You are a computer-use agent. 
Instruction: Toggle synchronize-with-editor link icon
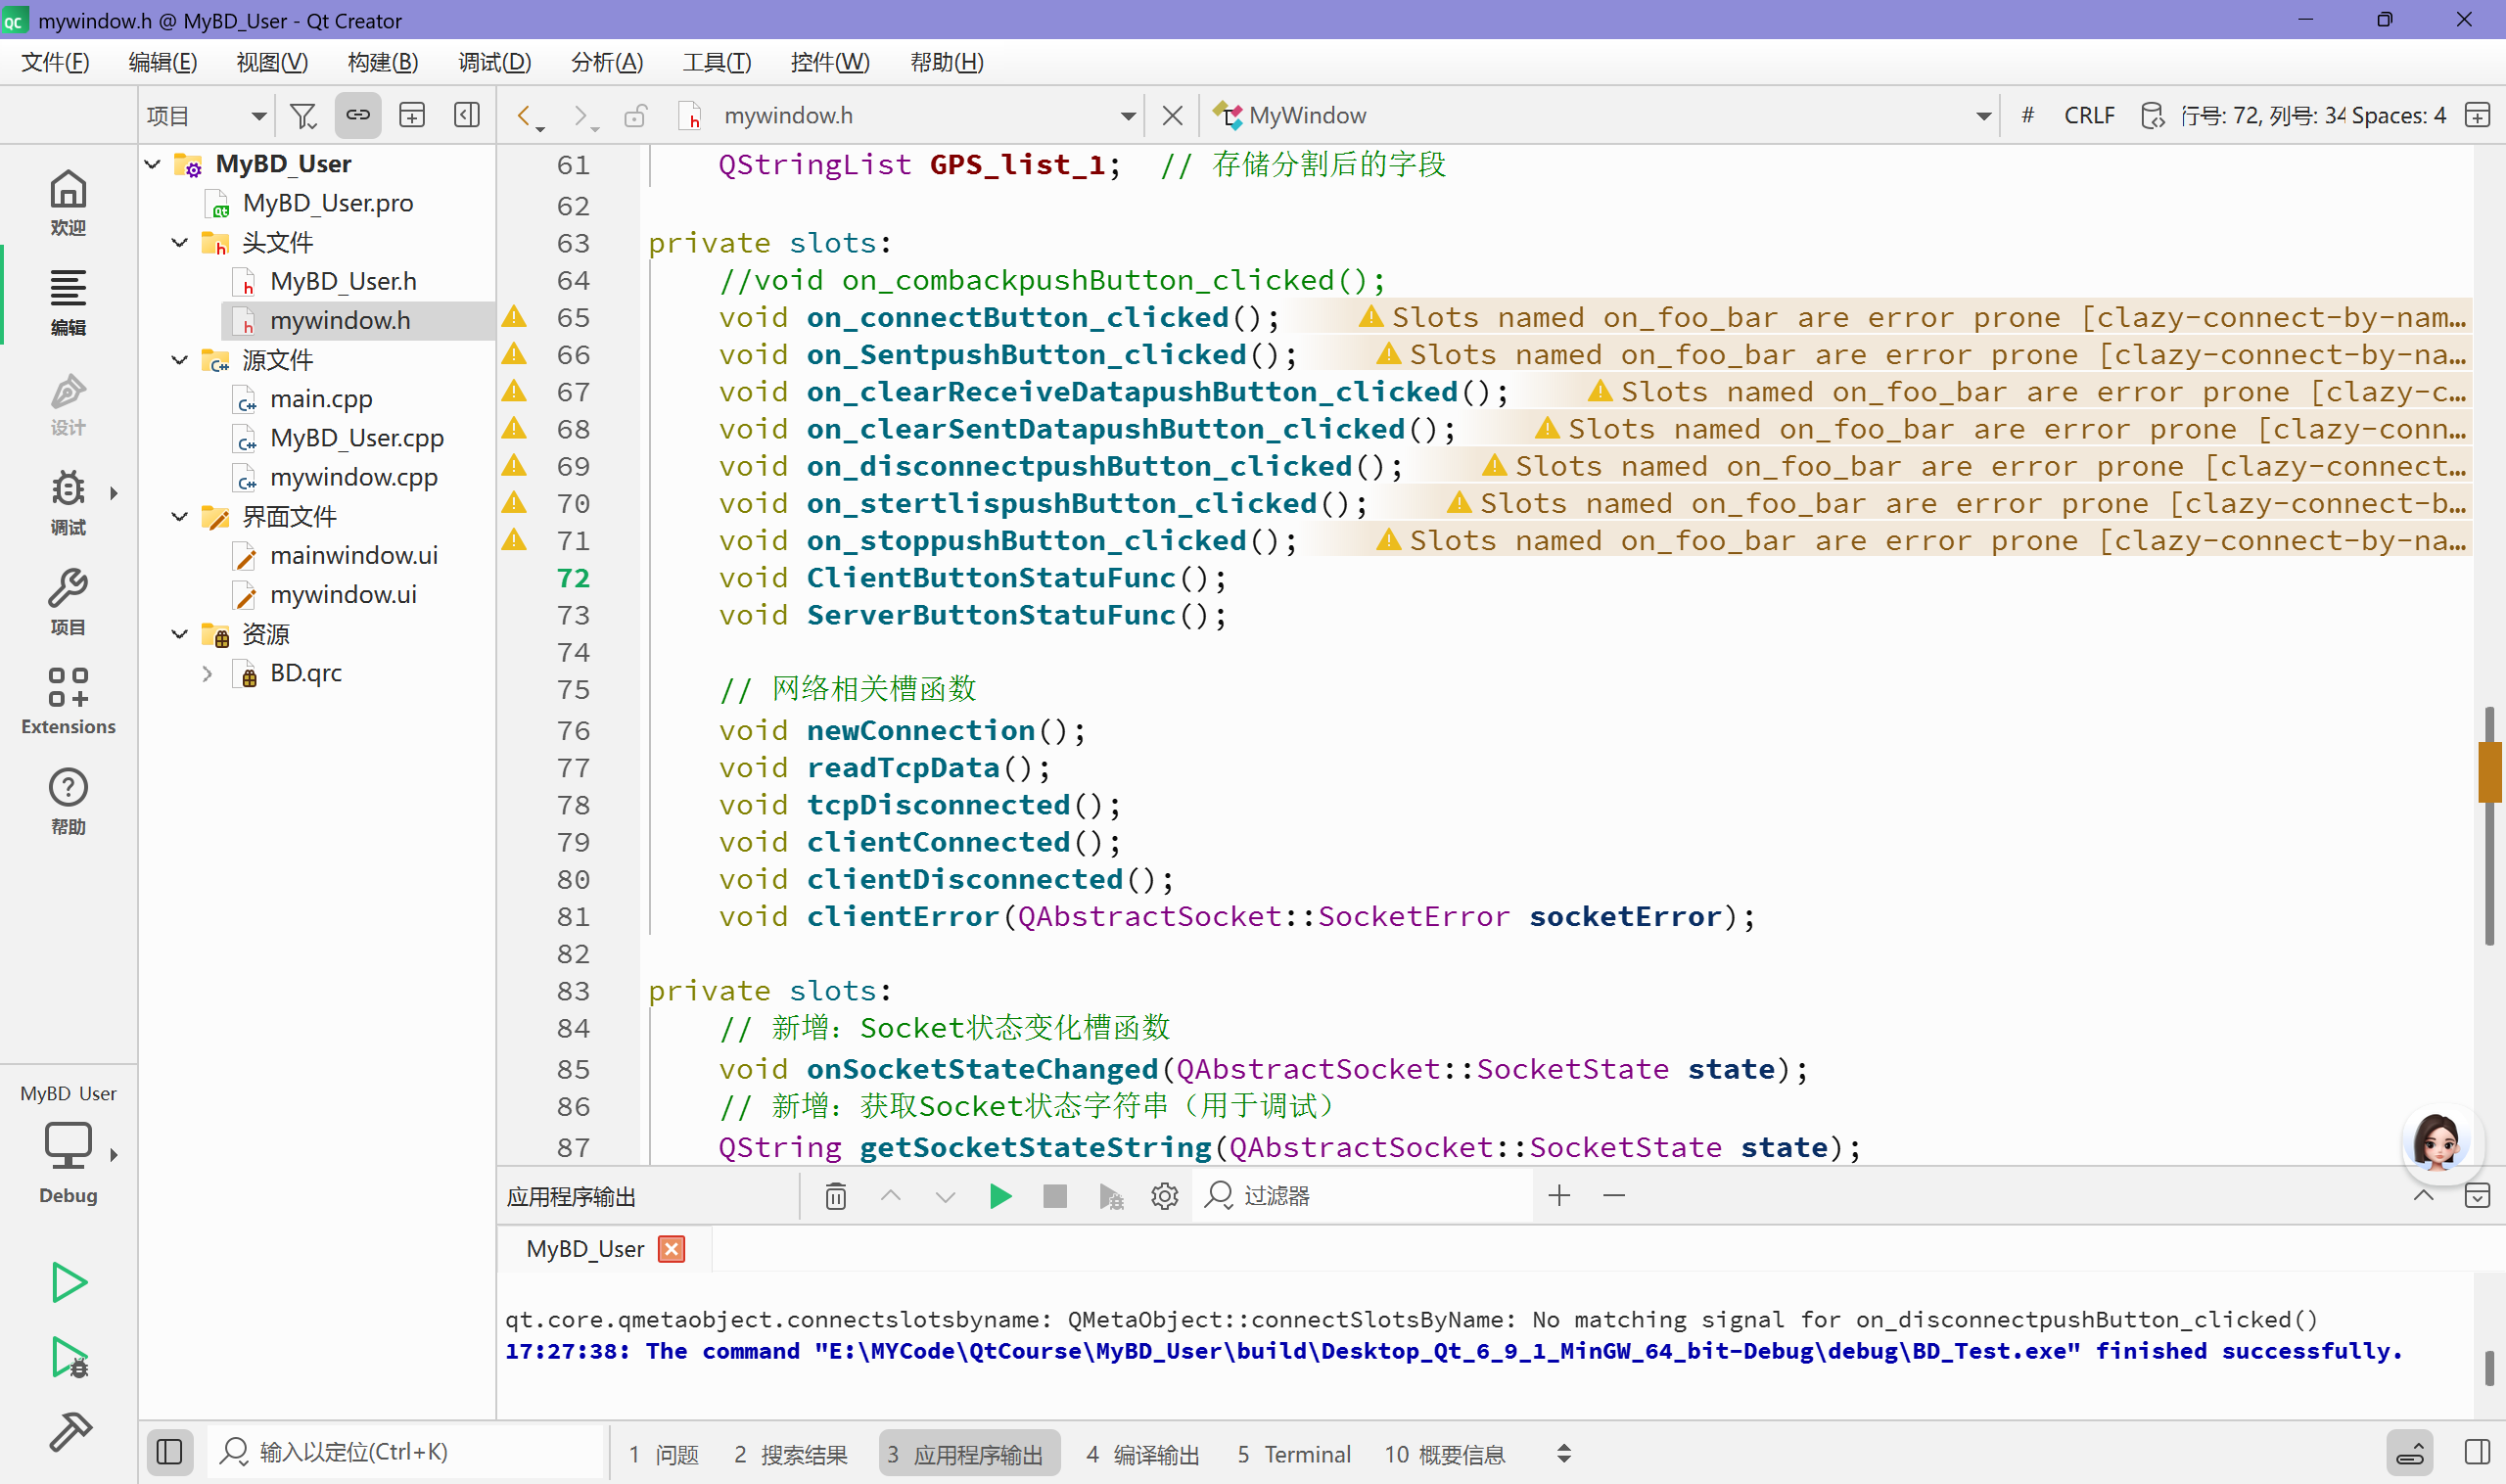(x=357, y=116)
